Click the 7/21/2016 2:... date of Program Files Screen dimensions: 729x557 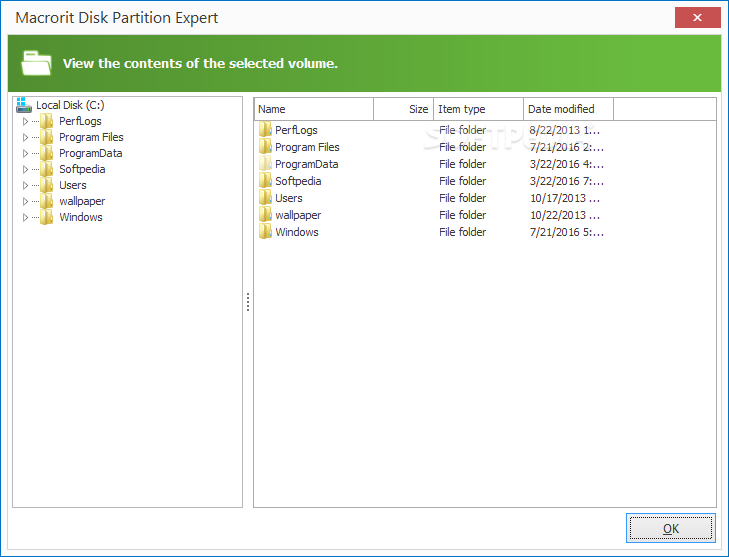[x=567, y=147]
